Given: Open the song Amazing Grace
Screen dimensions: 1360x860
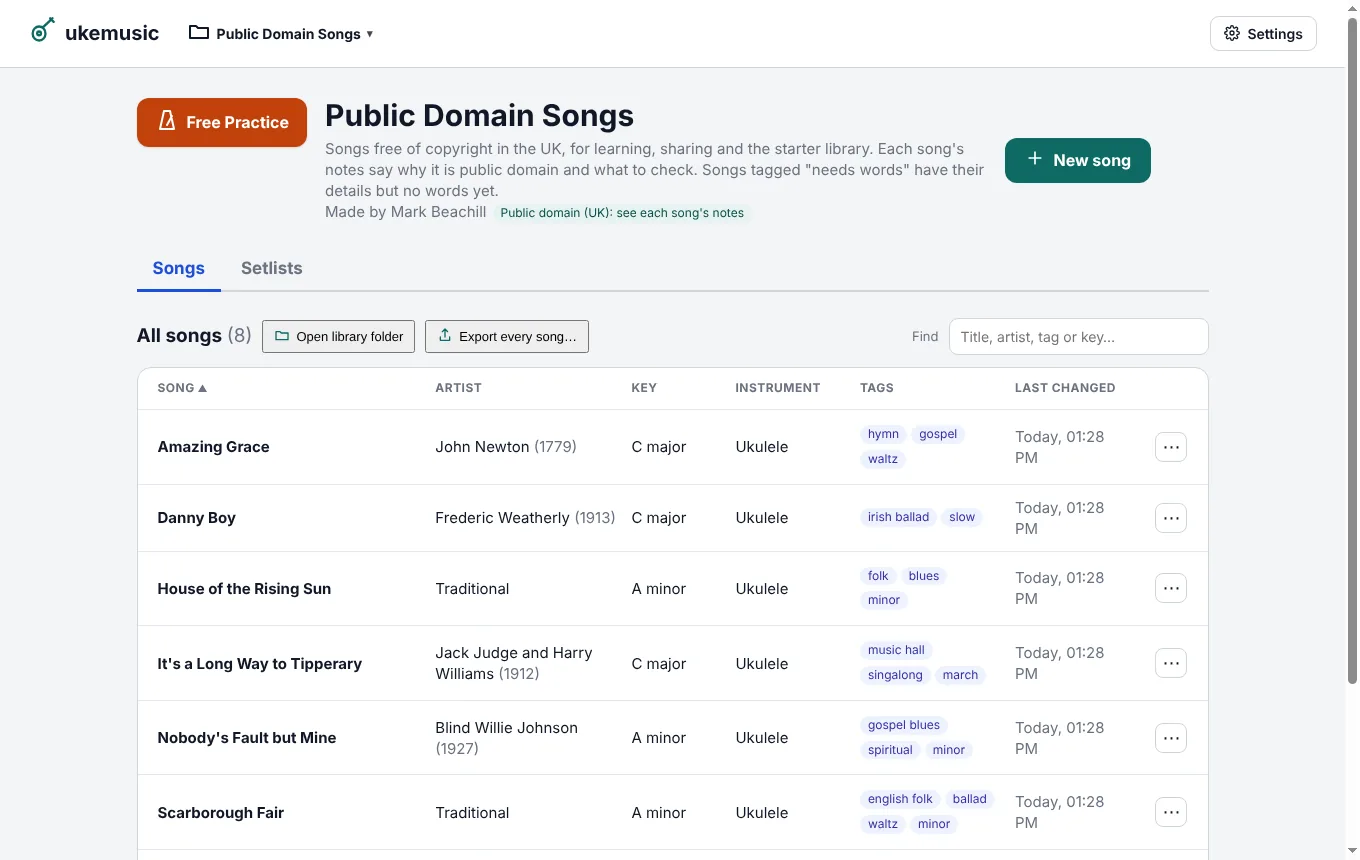Looking at the screenshot, I should coord(213,447).
